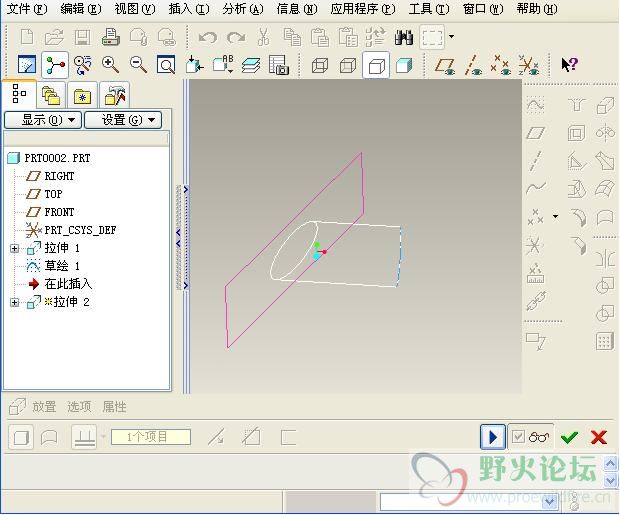
Task: Click the New file icon
Action: pyautogui.click(x=27, y=37)
